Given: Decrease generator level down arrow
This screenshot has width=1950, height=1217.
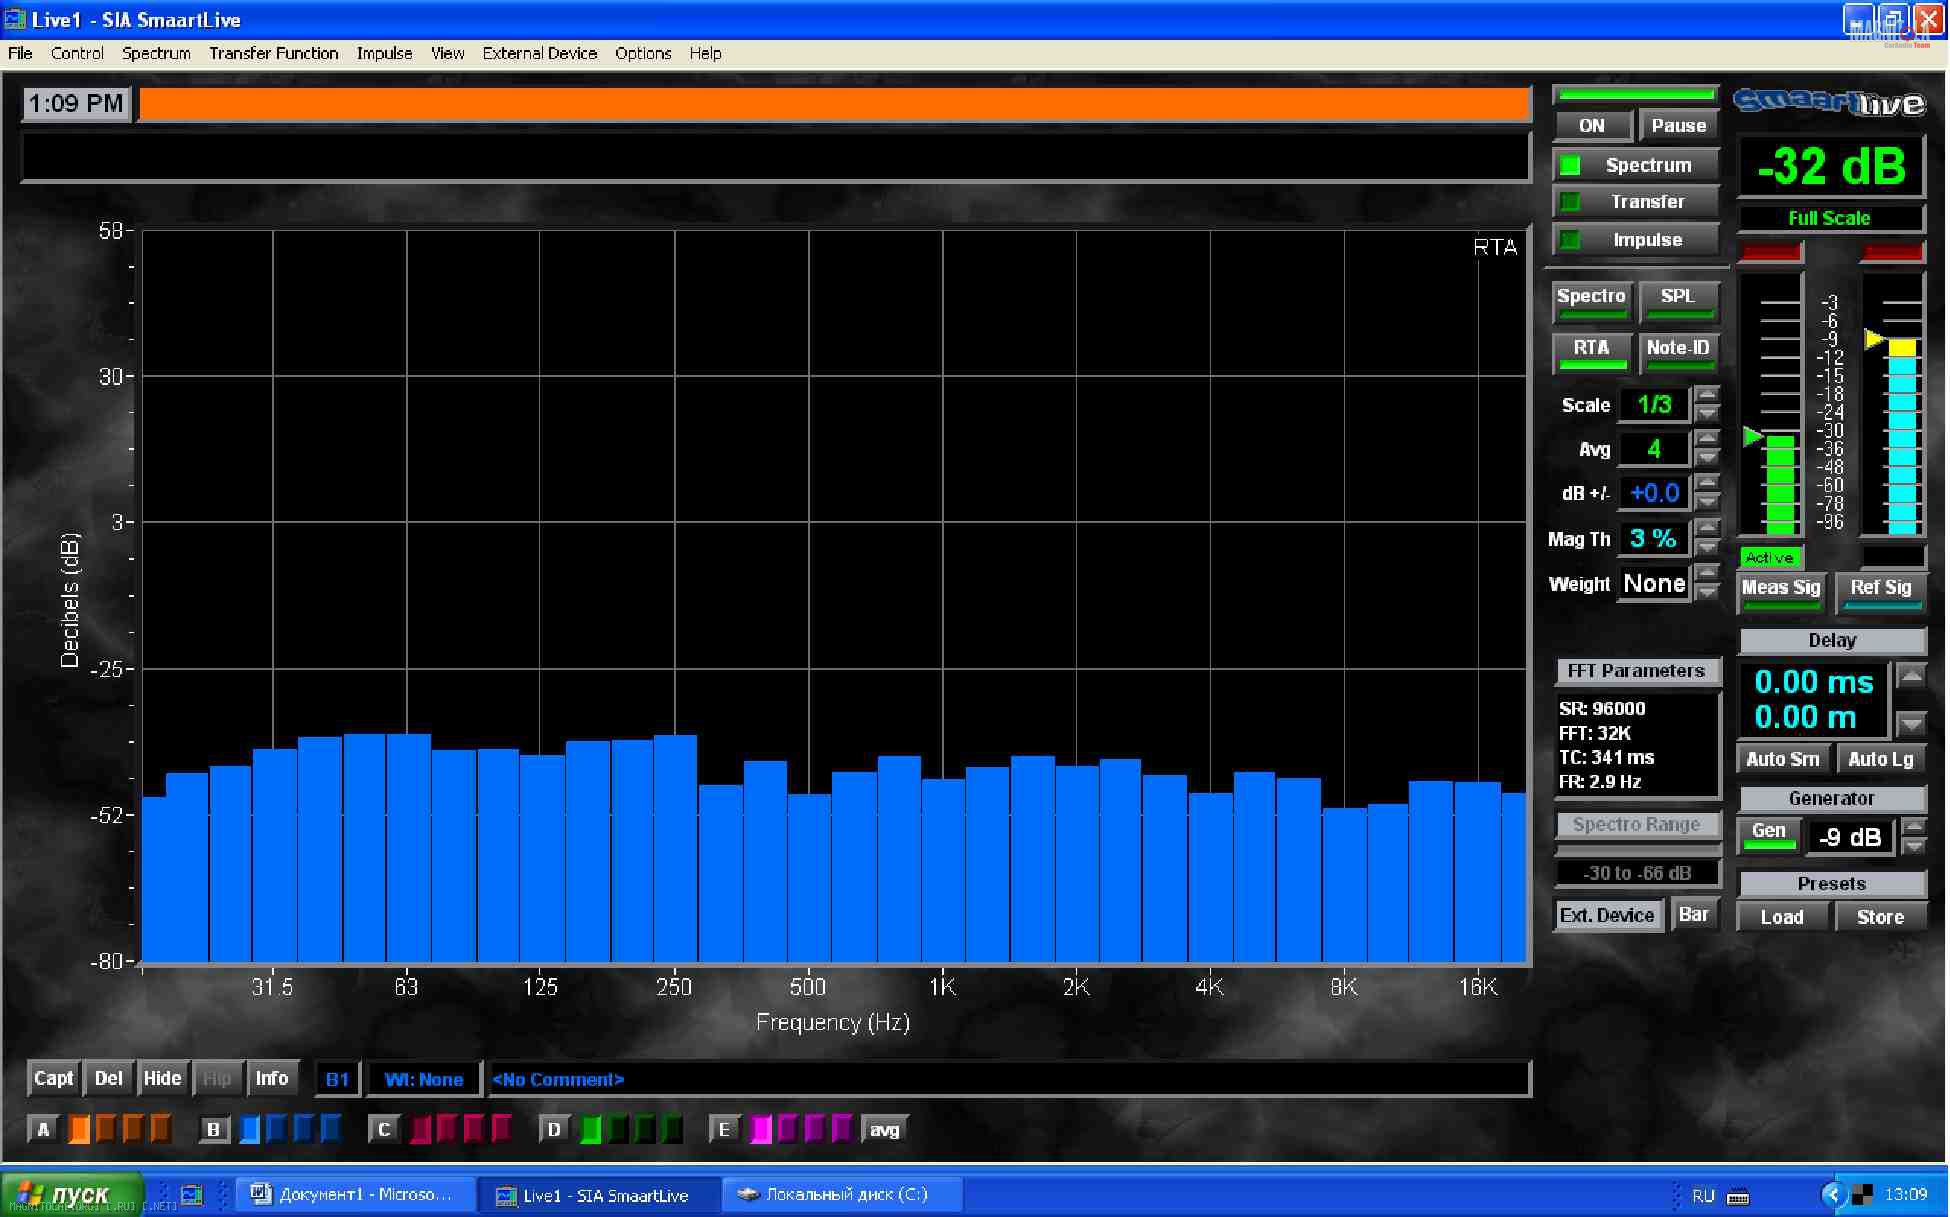Looking at the screenshot, I should point(1913,846).
